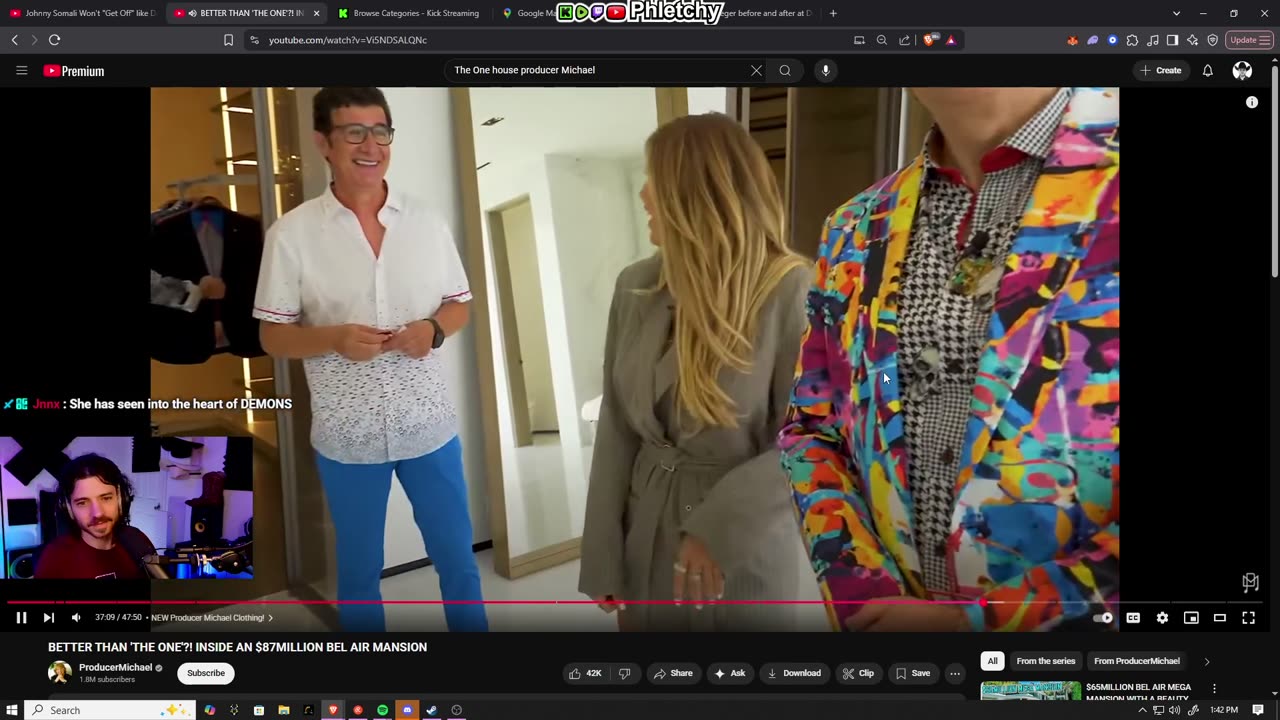This screenshot has height=720, width=1280.
Task: Reload the current page
Action: pyautogui.click(x=54, y=40)
